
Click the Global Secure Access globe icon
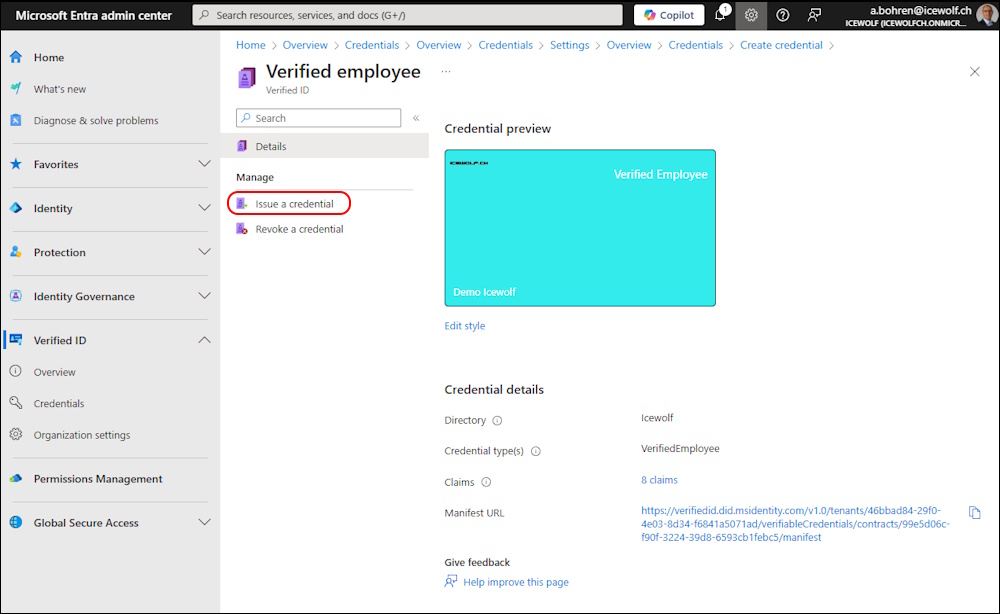[x=16, y=523]
